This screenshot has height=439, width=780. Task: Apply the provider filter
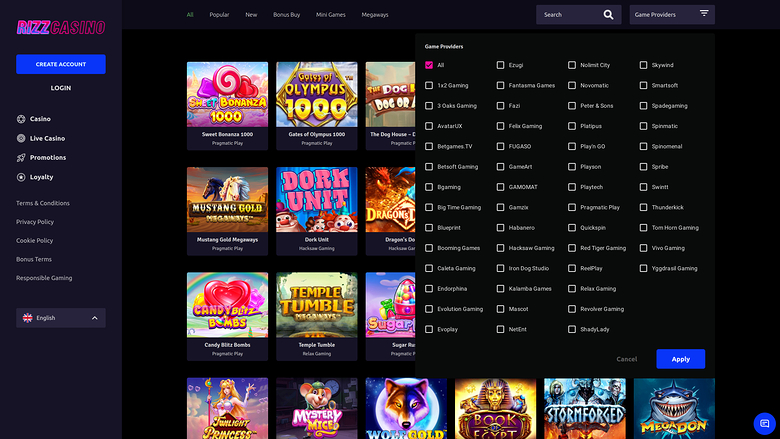point(681,359)
